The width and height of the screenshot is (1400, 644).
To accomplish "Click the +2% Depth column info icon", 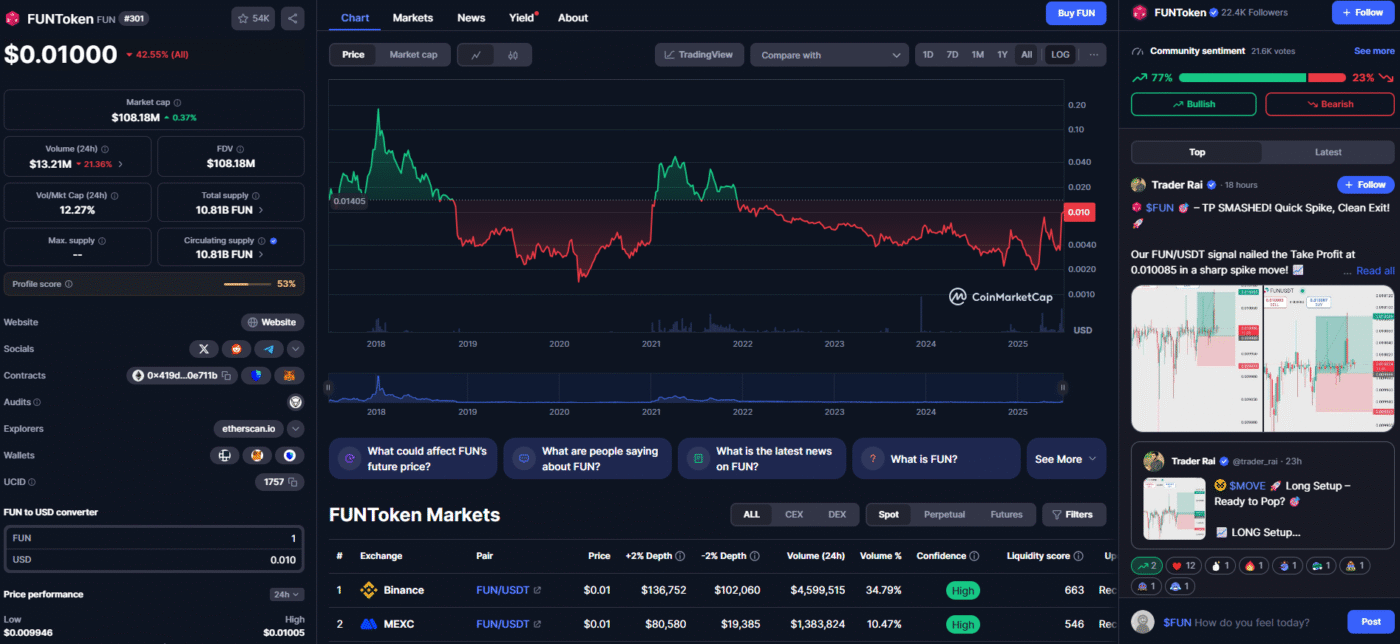I will coord(680,556).
